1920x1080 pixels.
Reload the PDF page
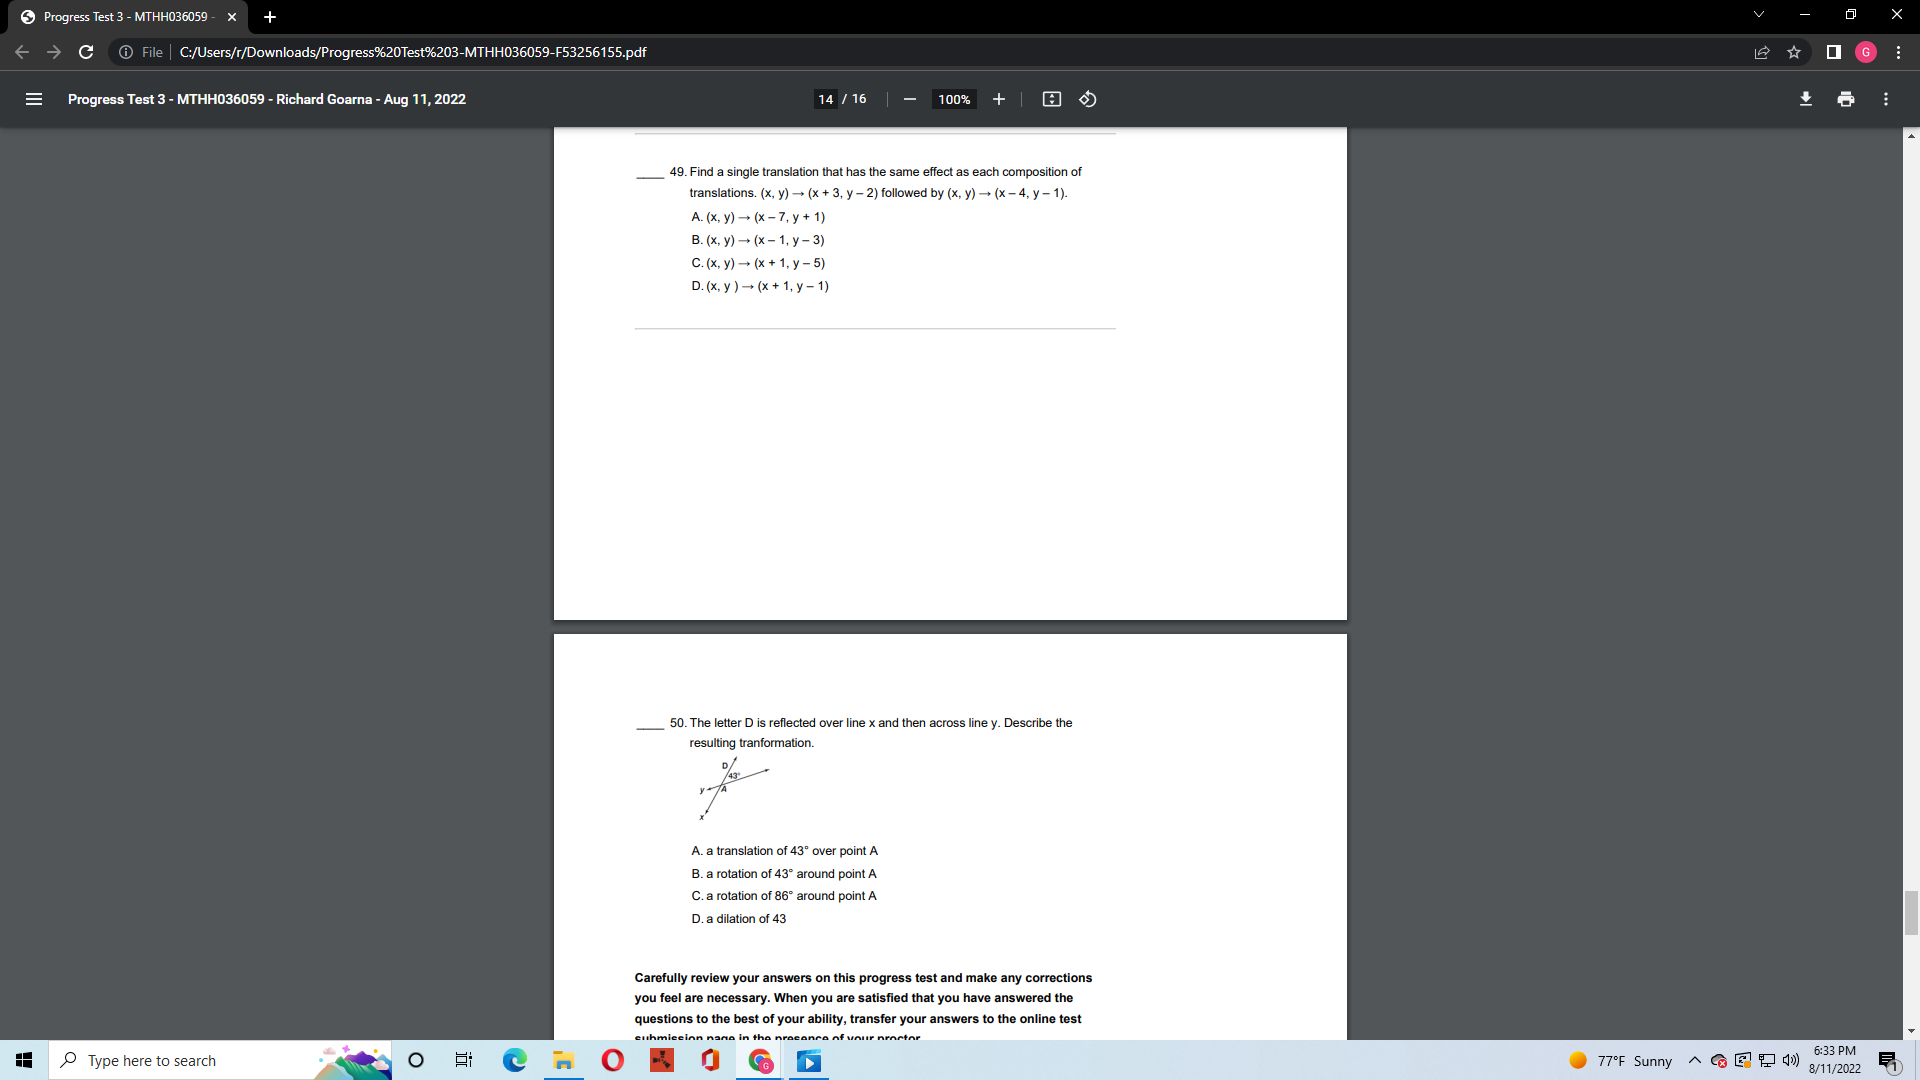(x=85, y=52)
